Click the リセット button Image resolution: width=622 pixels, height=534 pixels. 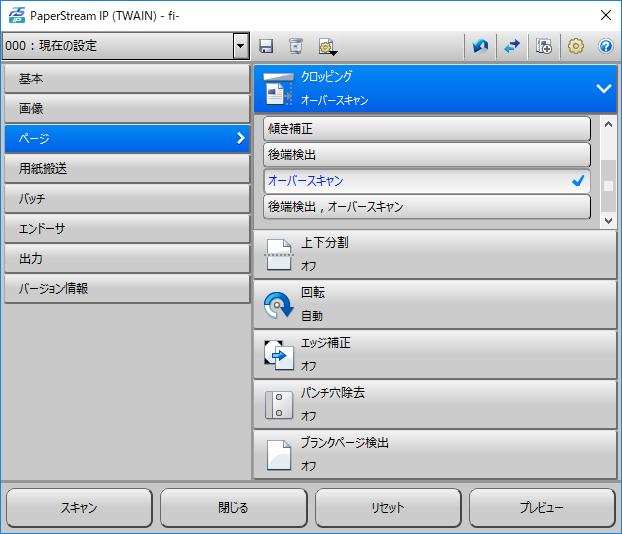click(388, 507)
